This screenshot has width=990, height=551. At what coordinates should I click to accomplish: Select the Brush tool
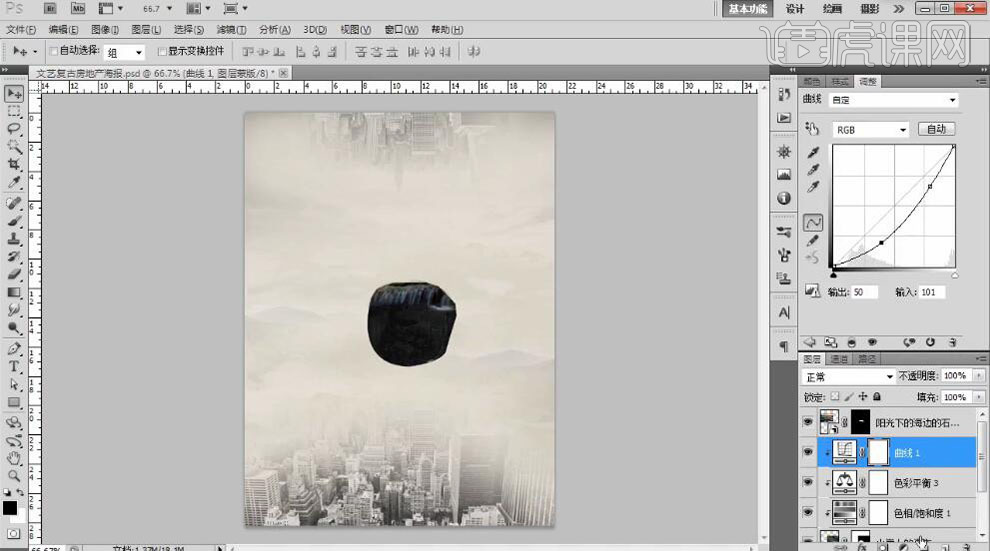click(14, 222)
